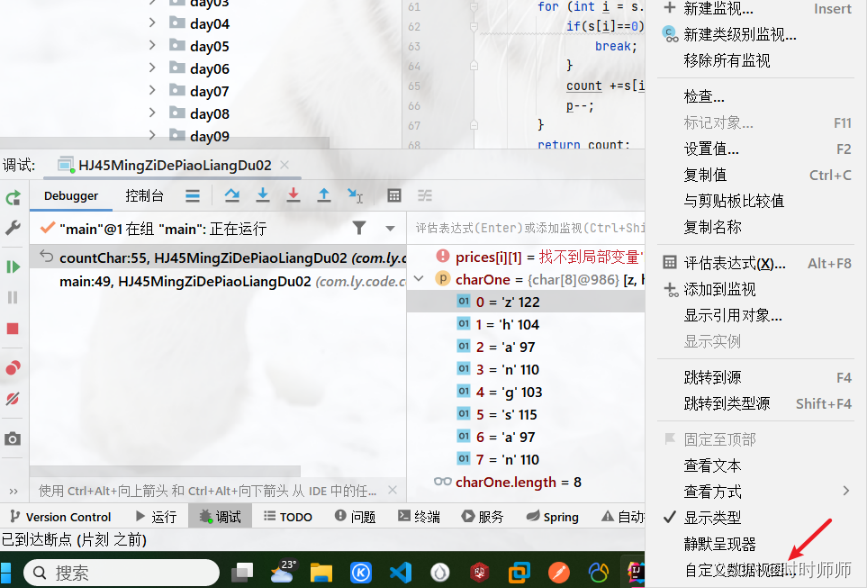Close HJ45MingZiDePiaoLiangDu02 debug tab
Image resolution: width=867 pixels, height=588 pixels.
[x=284, y=165]
